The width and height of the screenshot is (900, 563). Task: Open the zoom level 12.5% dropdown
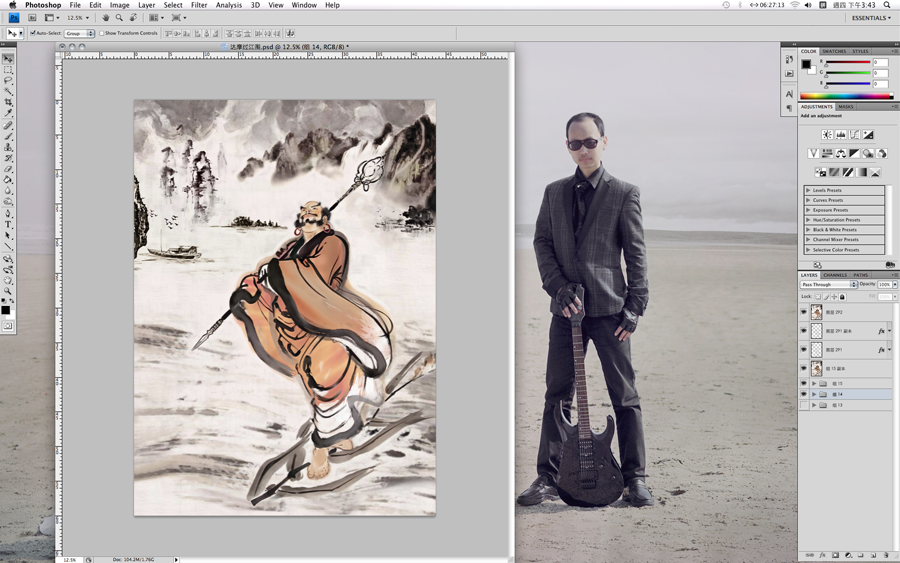coord(87,18)
